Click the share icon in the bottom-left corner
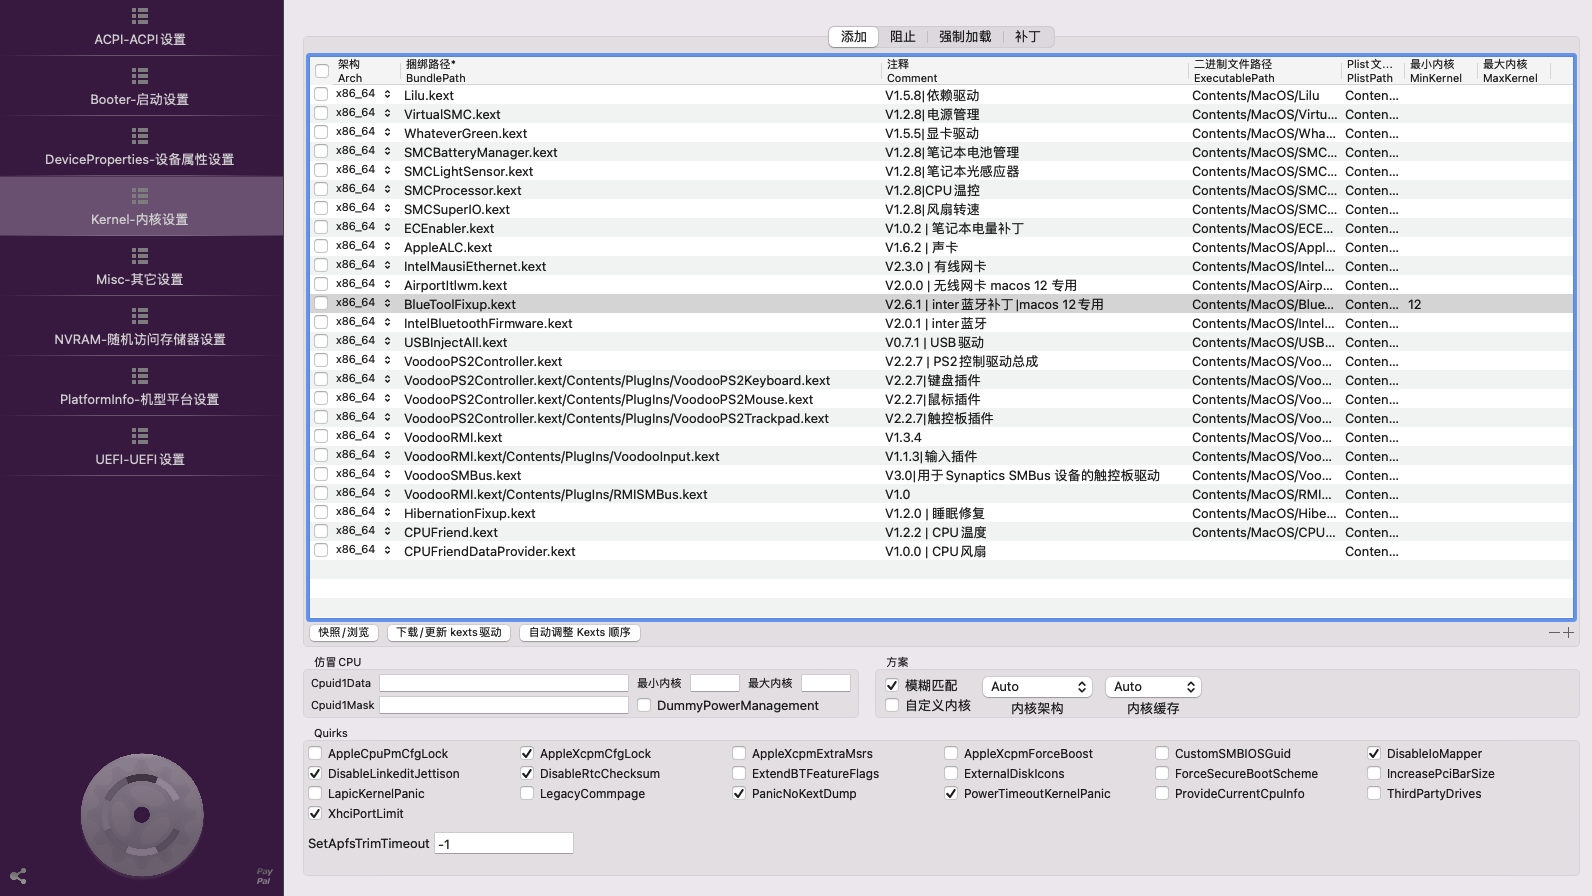This screenshot has height=896, width=1592. click(x=18, y=876)
